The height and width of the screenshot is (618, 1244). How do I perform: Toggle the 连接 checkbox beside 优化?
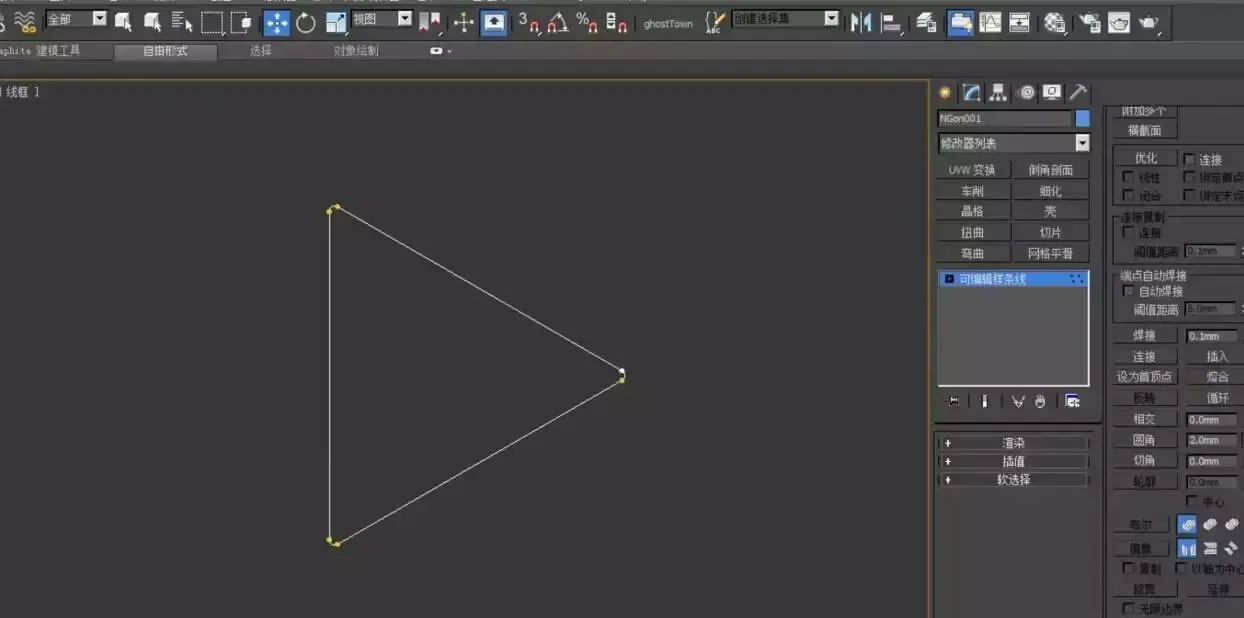pyautogui.click(x=1189, y=159)
